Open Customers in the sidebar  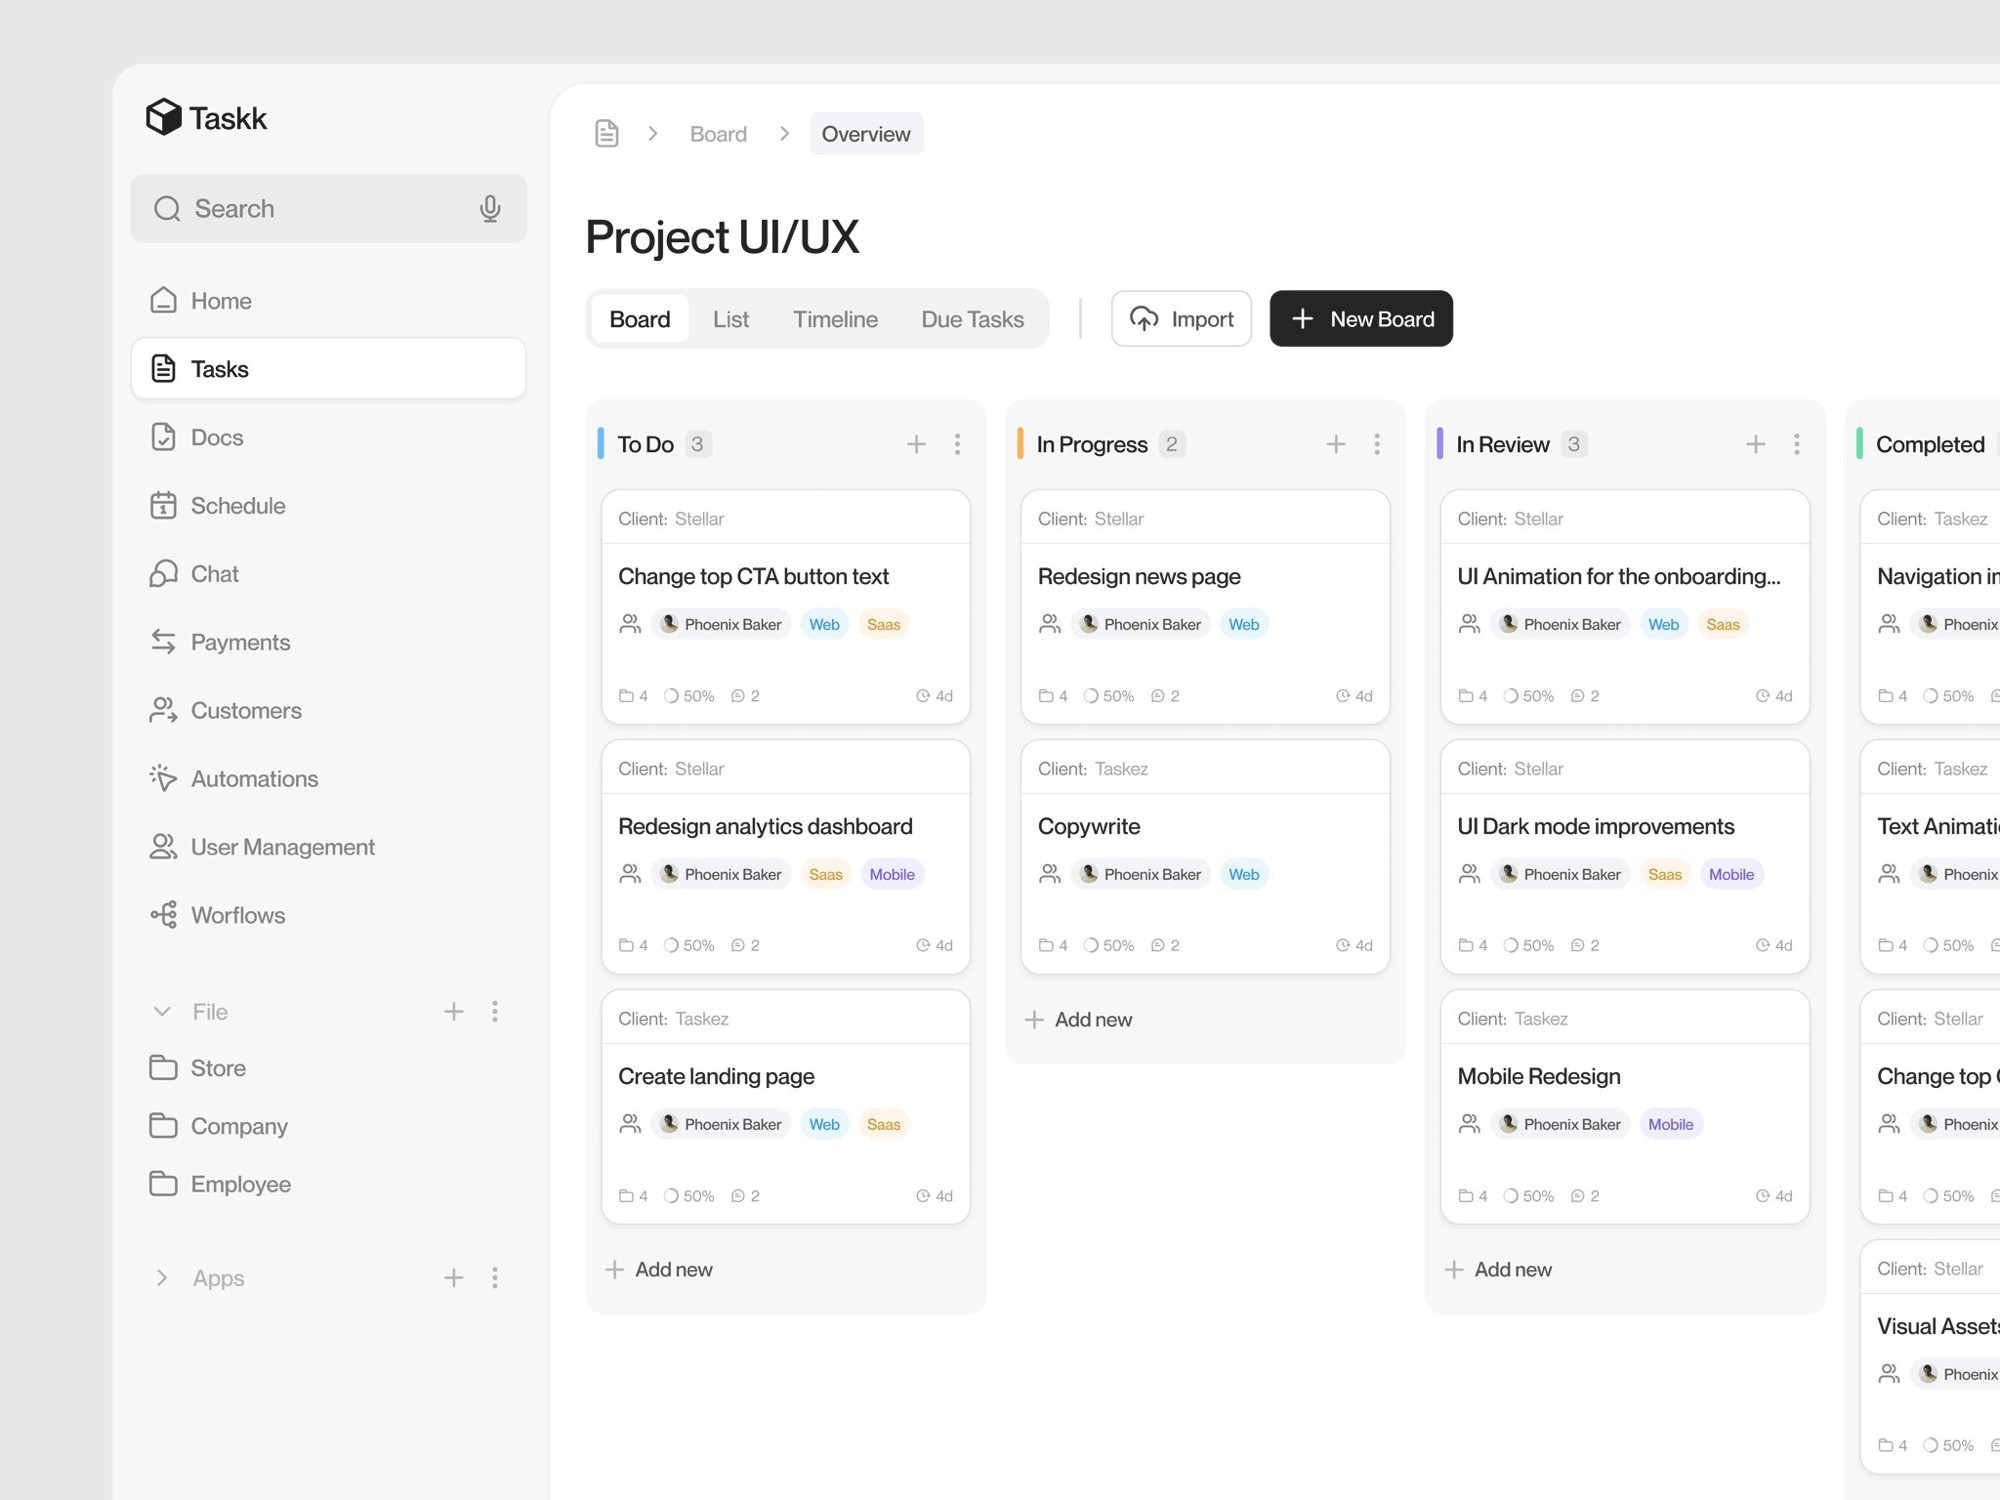[x=328, y=710]
